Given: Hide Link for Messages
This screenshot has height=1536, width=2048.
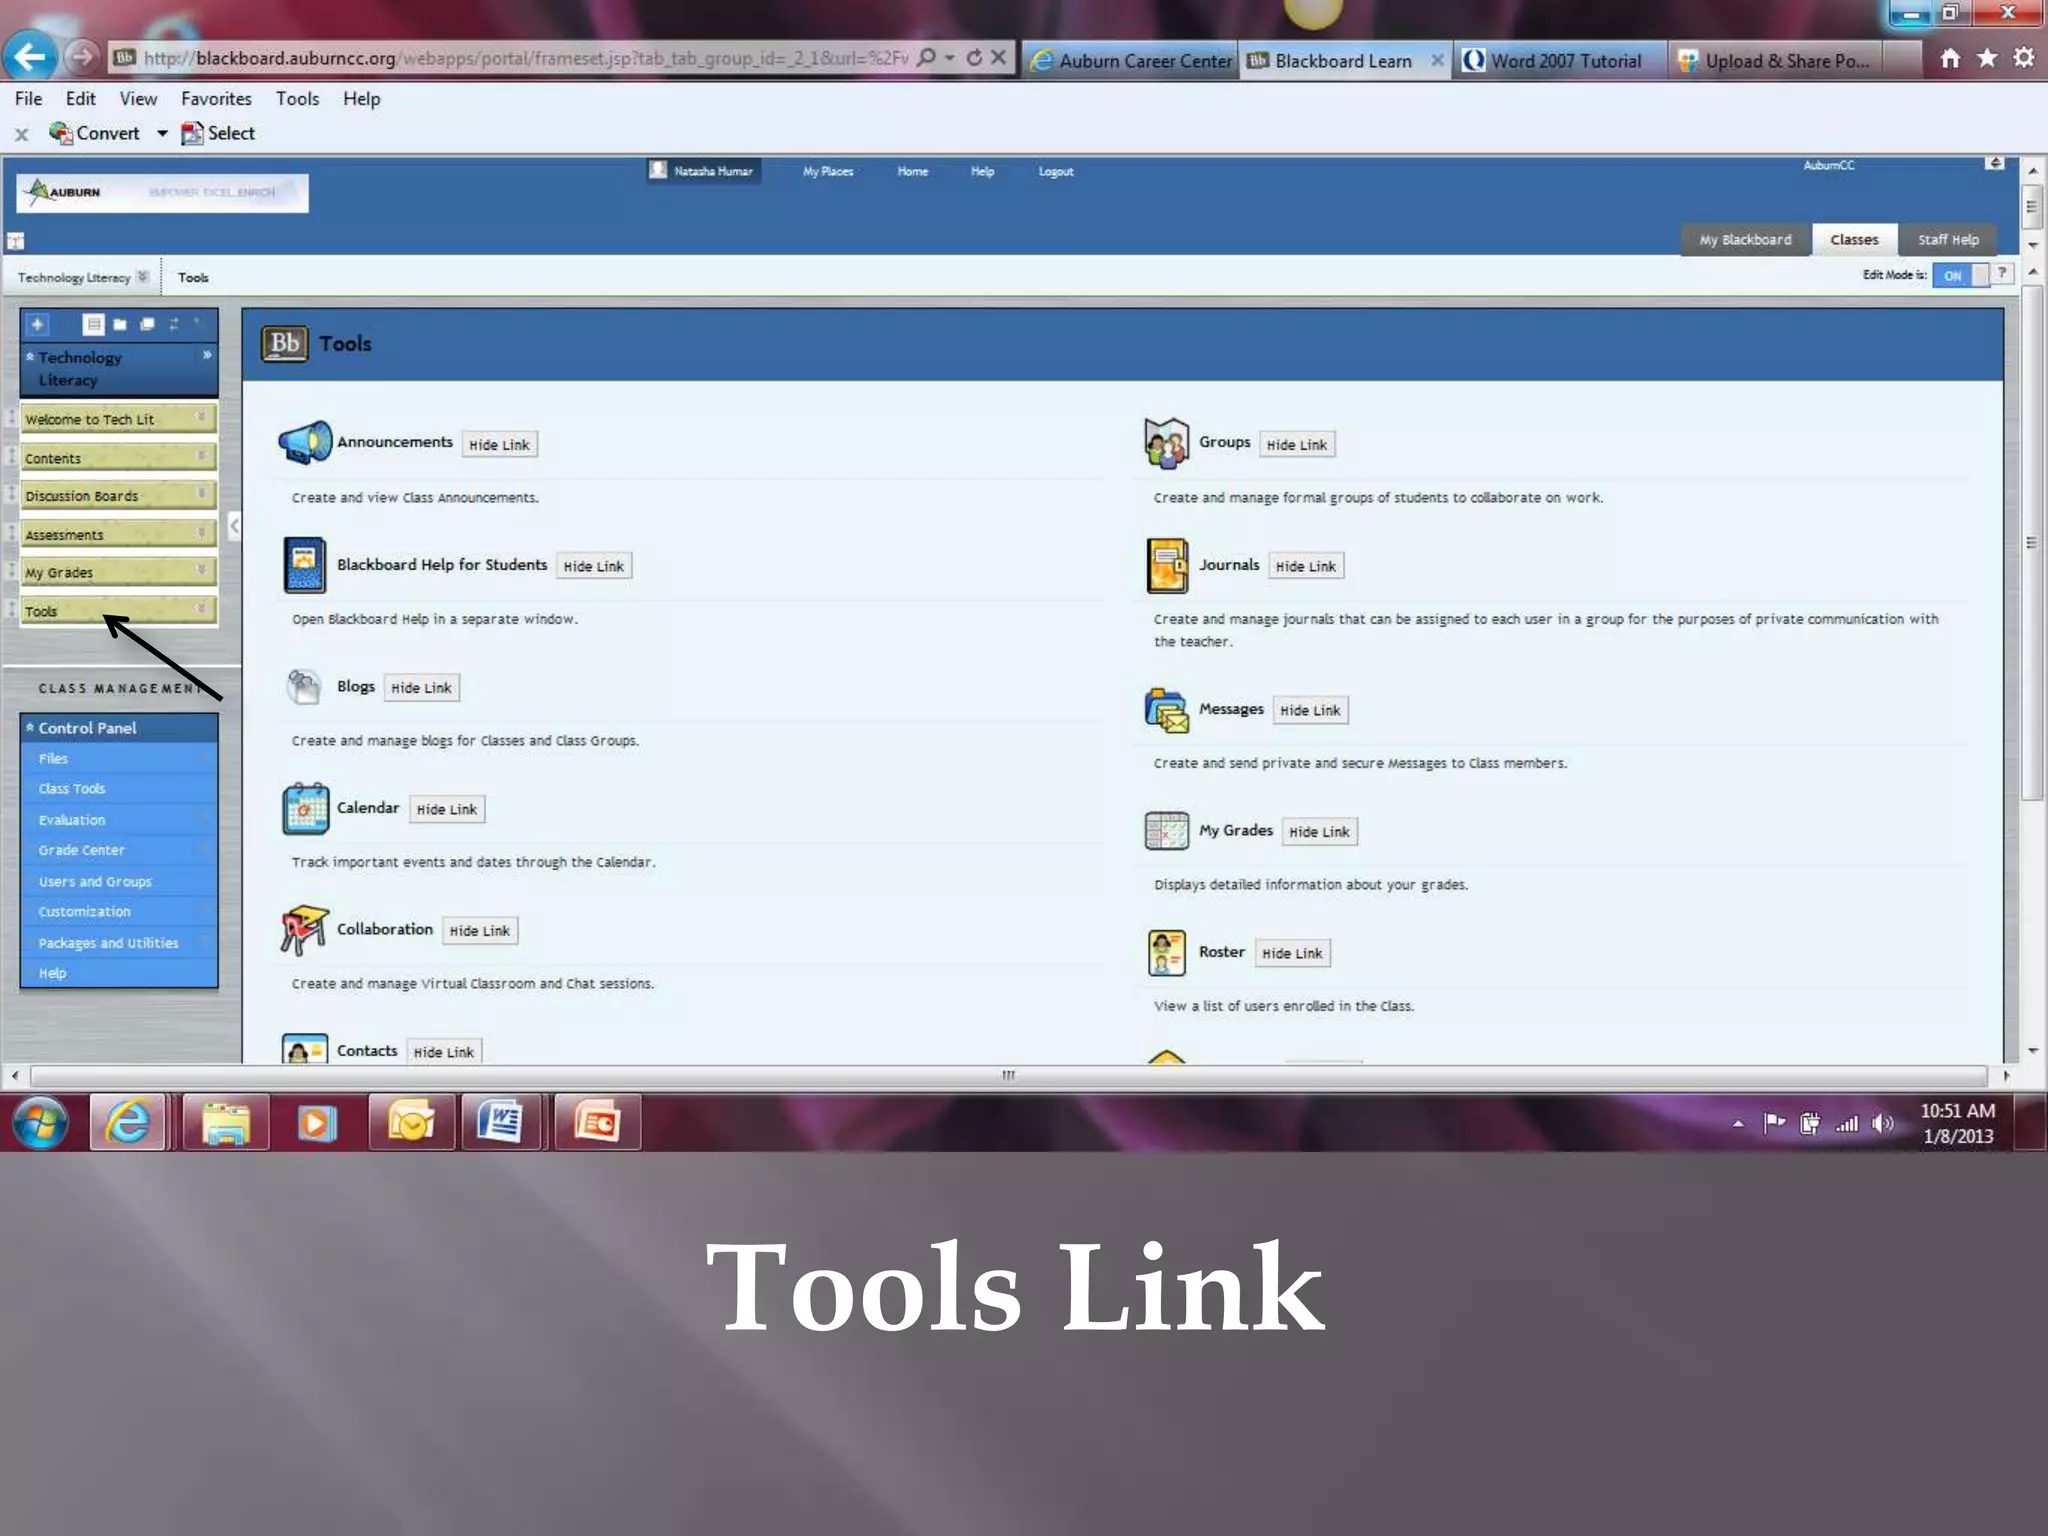Looking at the screenshot, I should point(1310,710).
